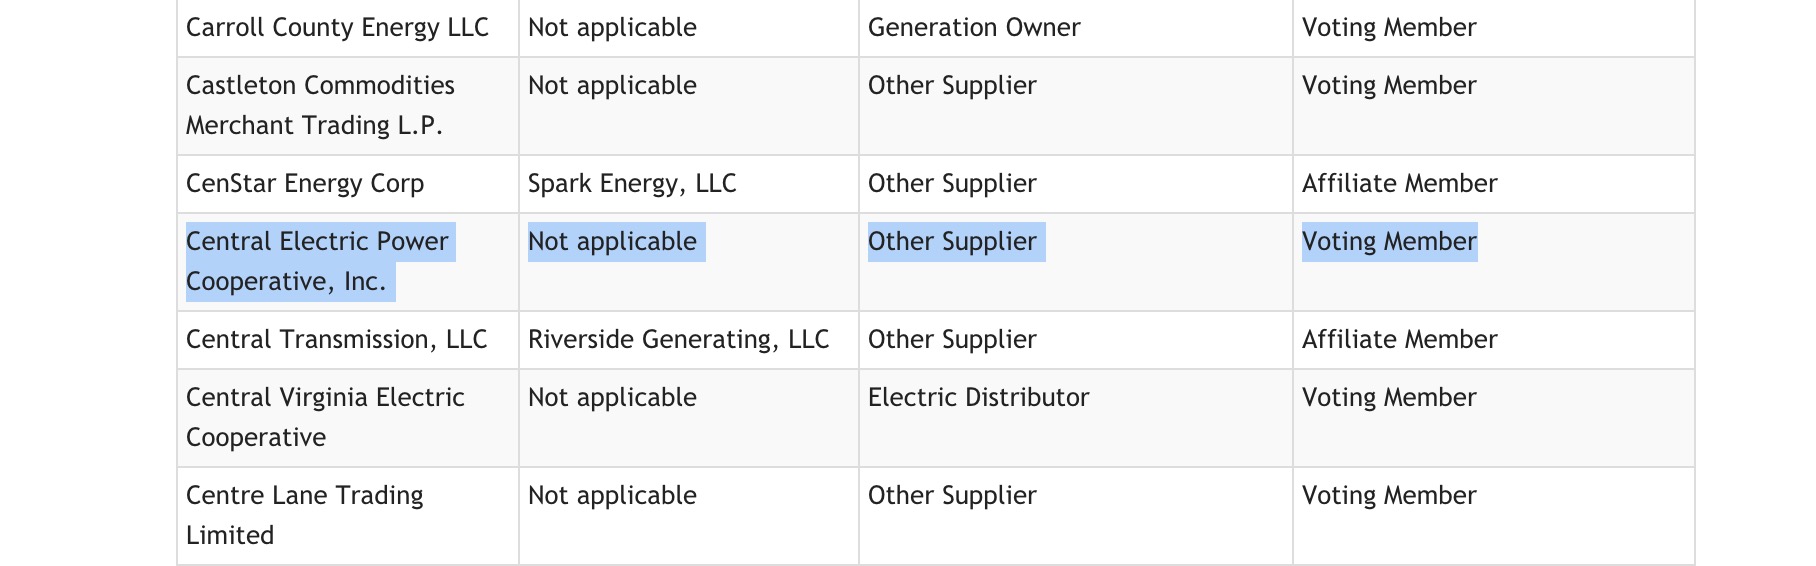Select the Central Transmission, LLC cell
The height and width of the screenshot is (566, 1816).
[336, 340]
